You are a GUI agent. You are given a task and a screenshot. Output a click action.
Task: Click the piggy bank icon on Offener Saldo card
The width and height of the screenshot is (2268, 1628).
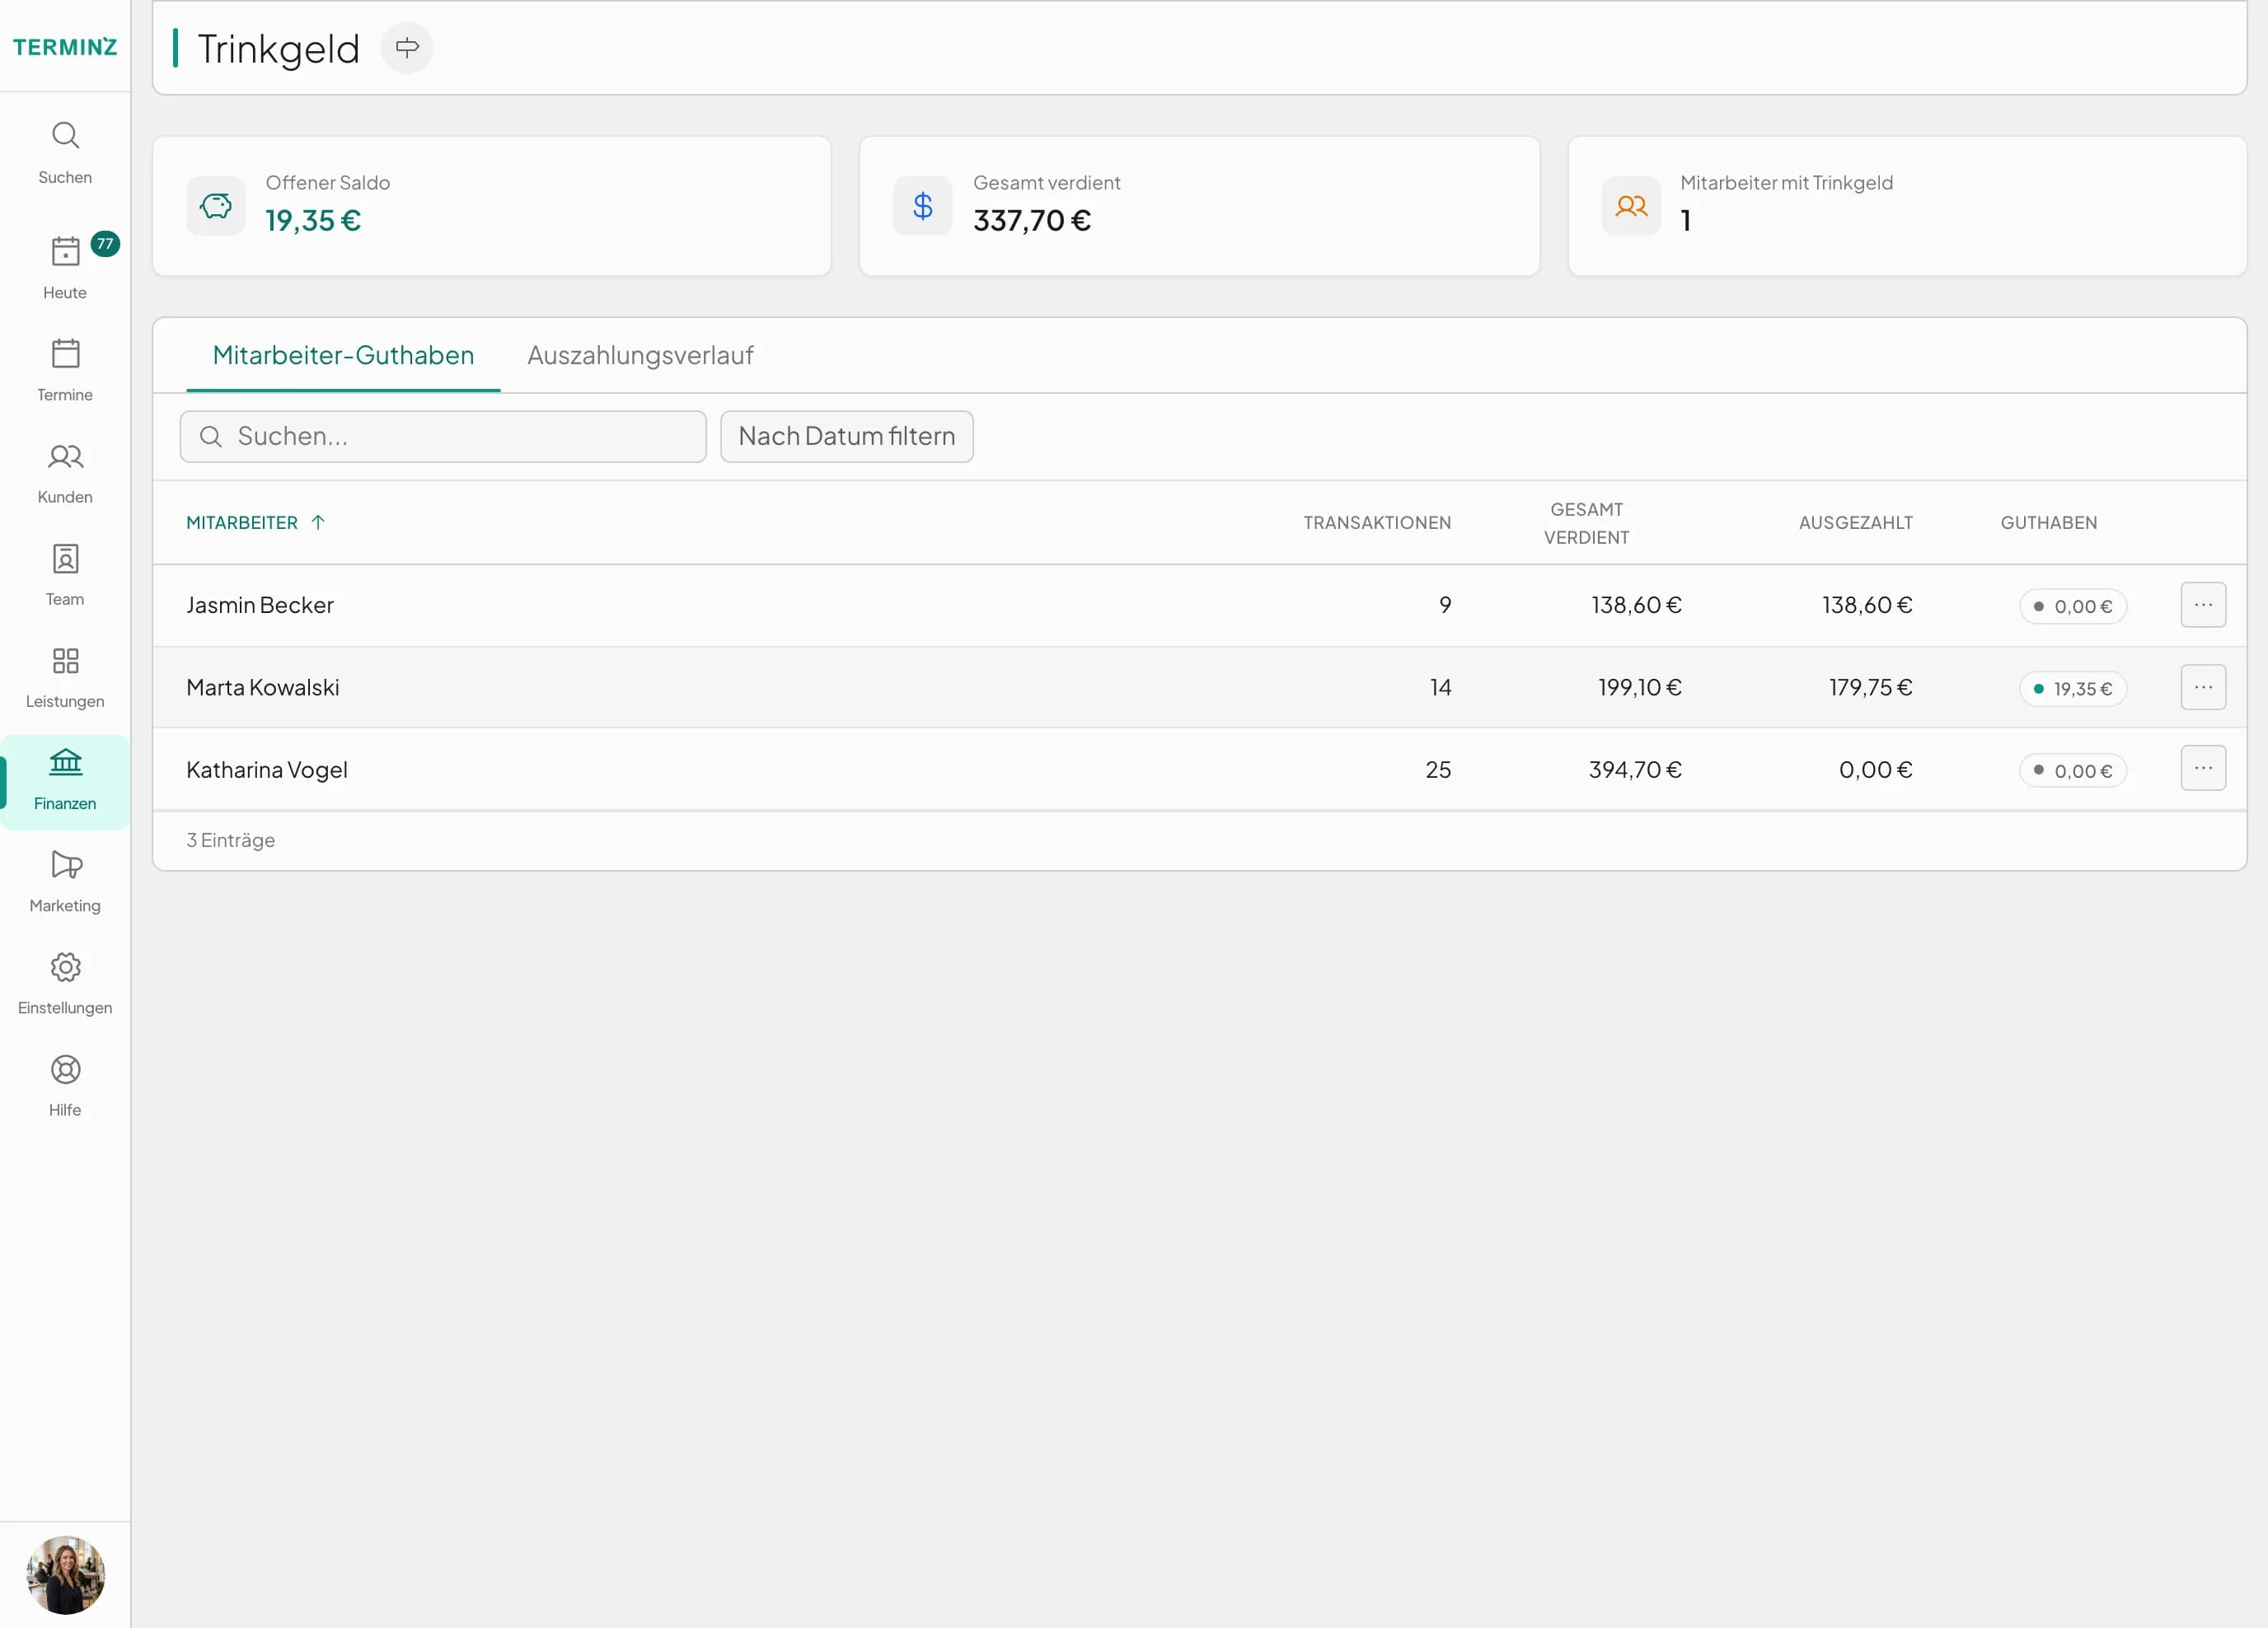tap(216, 206)
